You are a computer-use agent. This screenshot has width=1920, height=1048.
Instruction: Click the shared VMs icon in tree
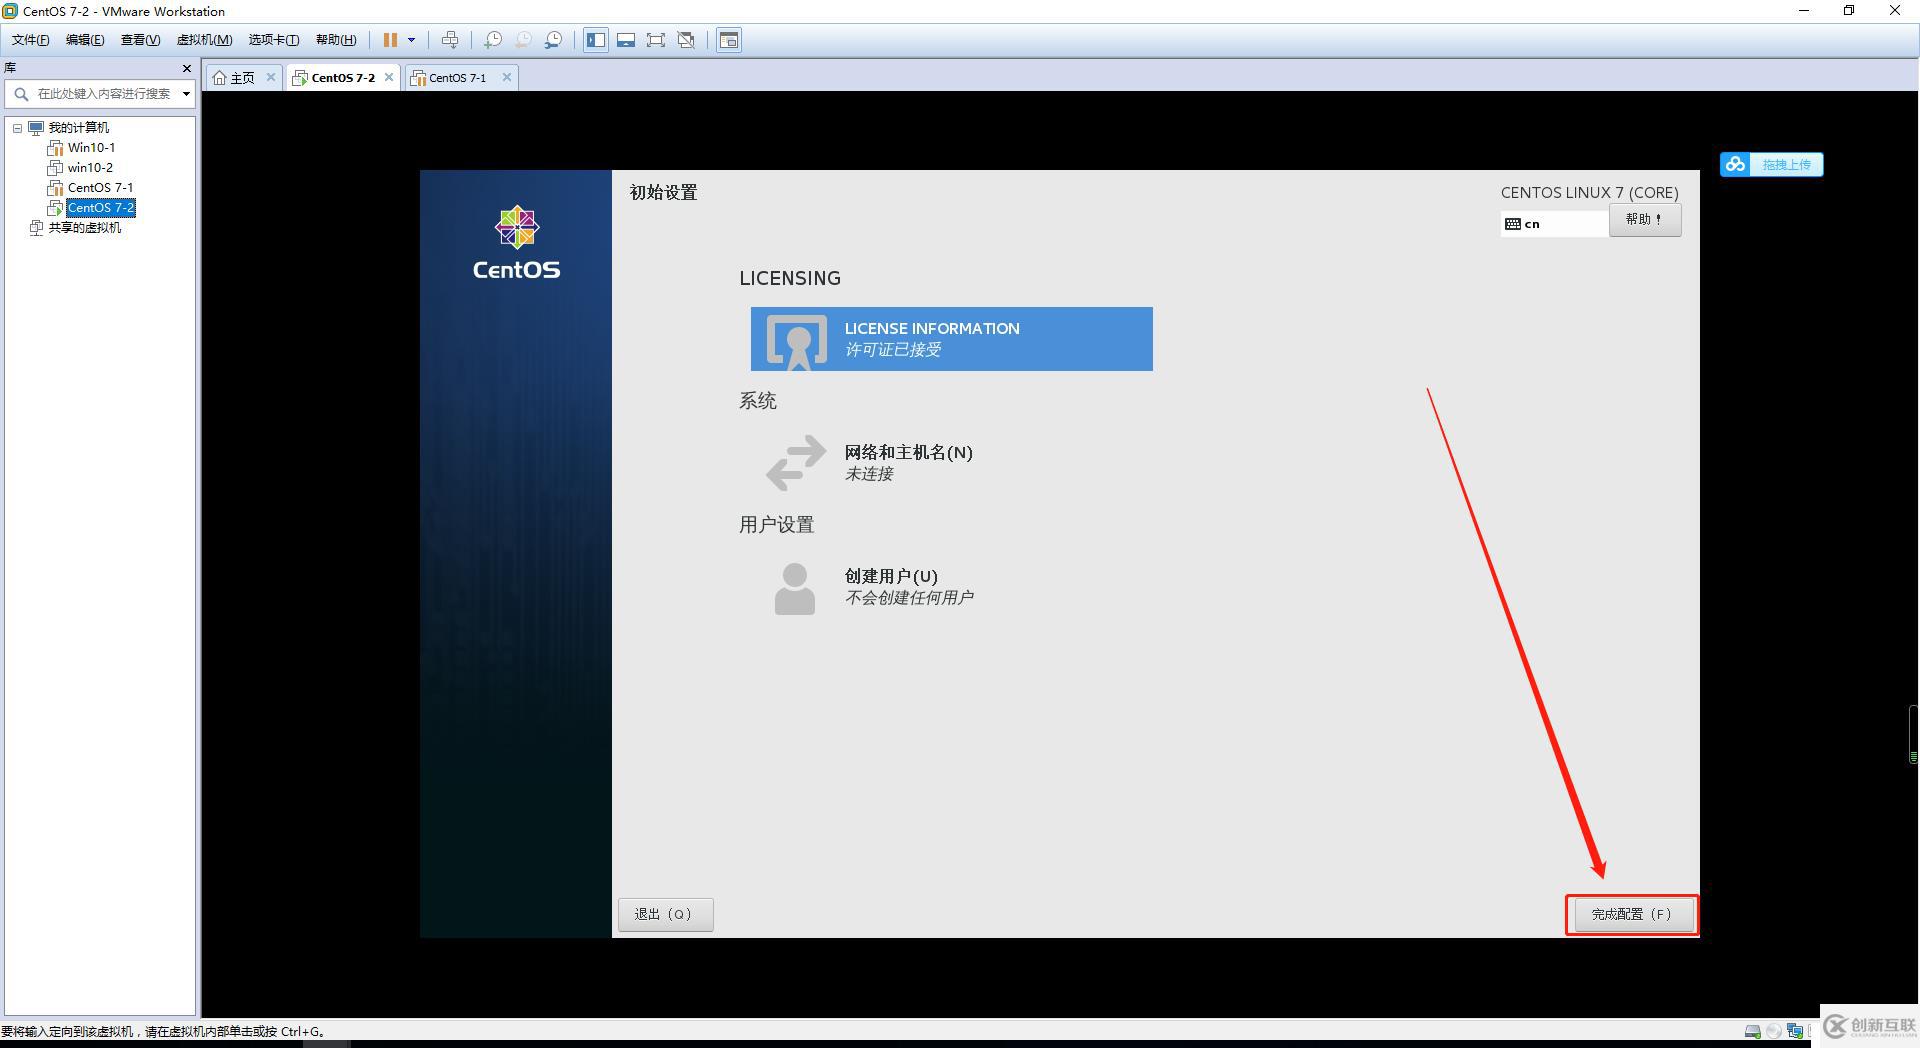coord(36,228)
